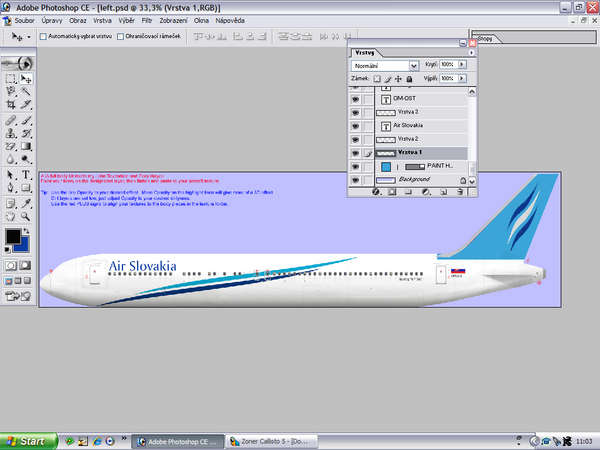Hide the PAINT H.. layer eye
600x450 pixels.
point(355,166)
